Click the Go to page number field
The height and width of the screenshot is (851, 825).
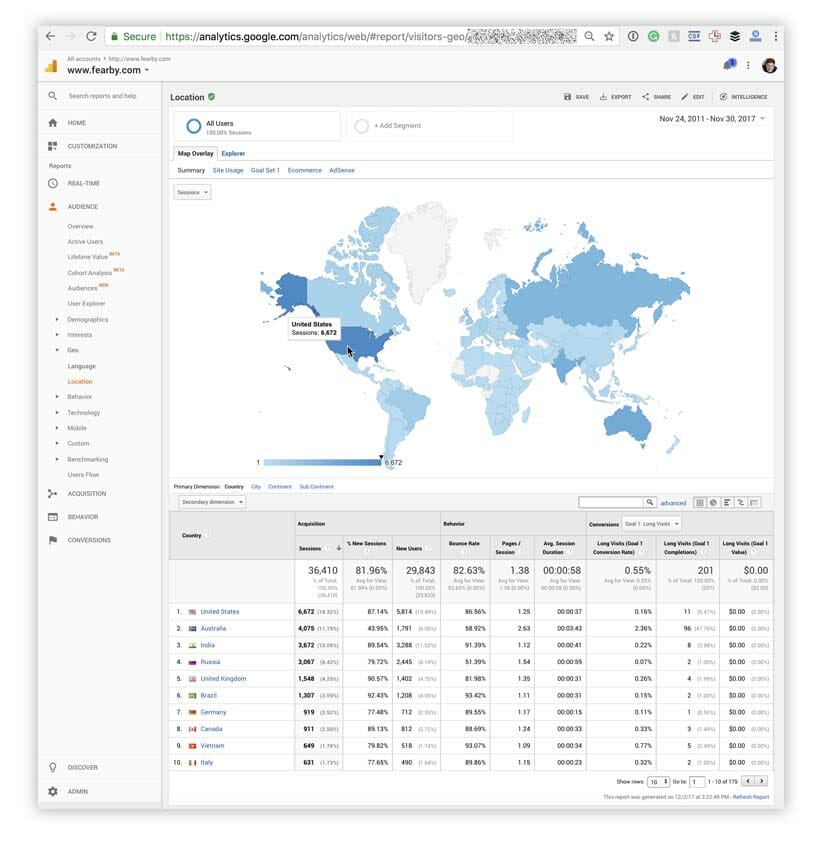[x=696, y=782]
